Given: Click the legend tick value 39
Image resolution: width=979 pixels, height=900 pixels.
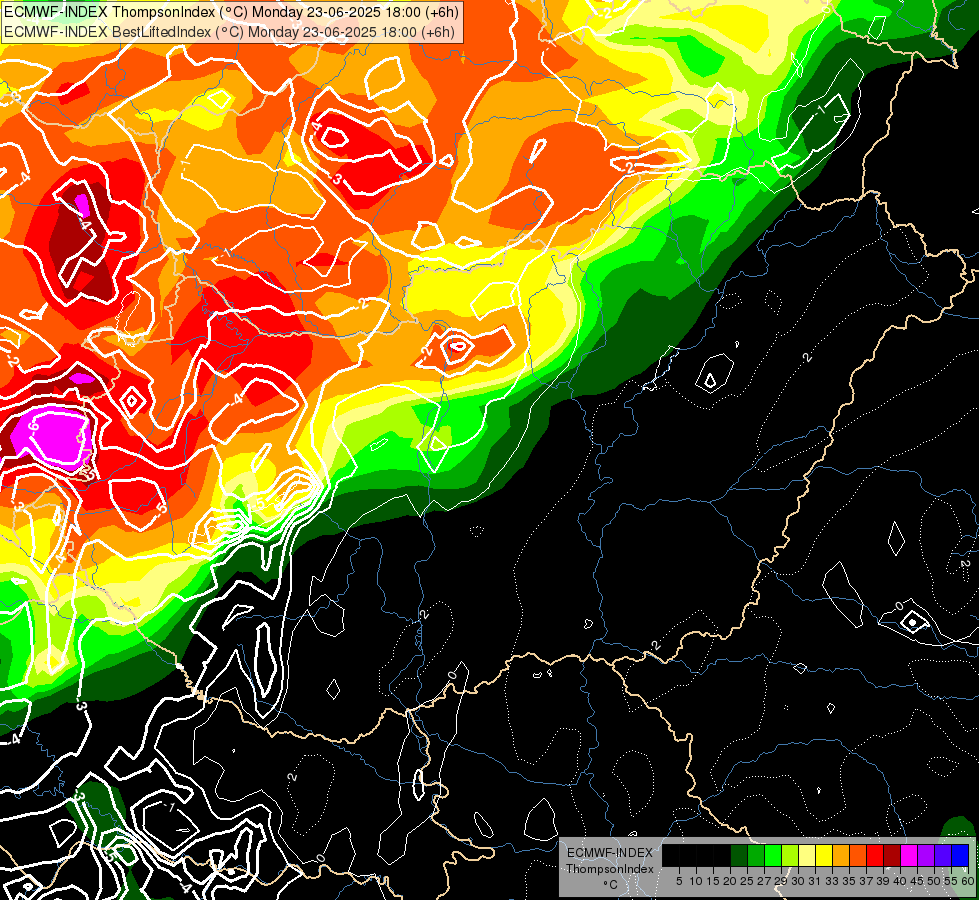Looking at the screenshot, I should [883, 881].
